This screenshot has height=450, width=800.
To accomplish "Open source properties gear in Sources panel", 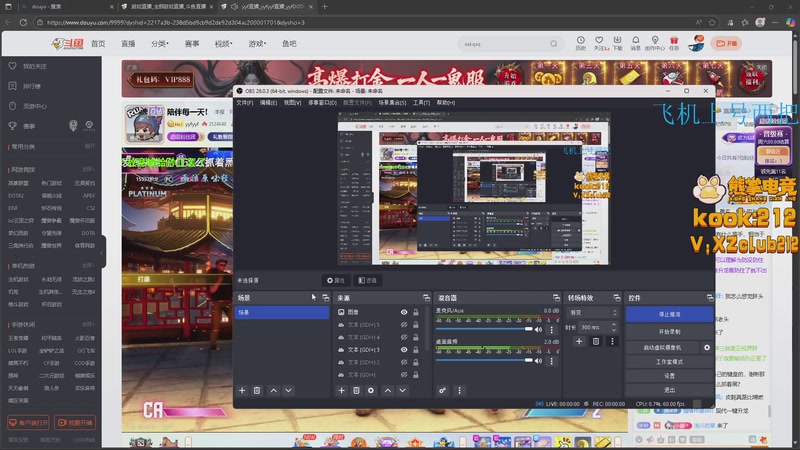I will click(x=371, y=390).
